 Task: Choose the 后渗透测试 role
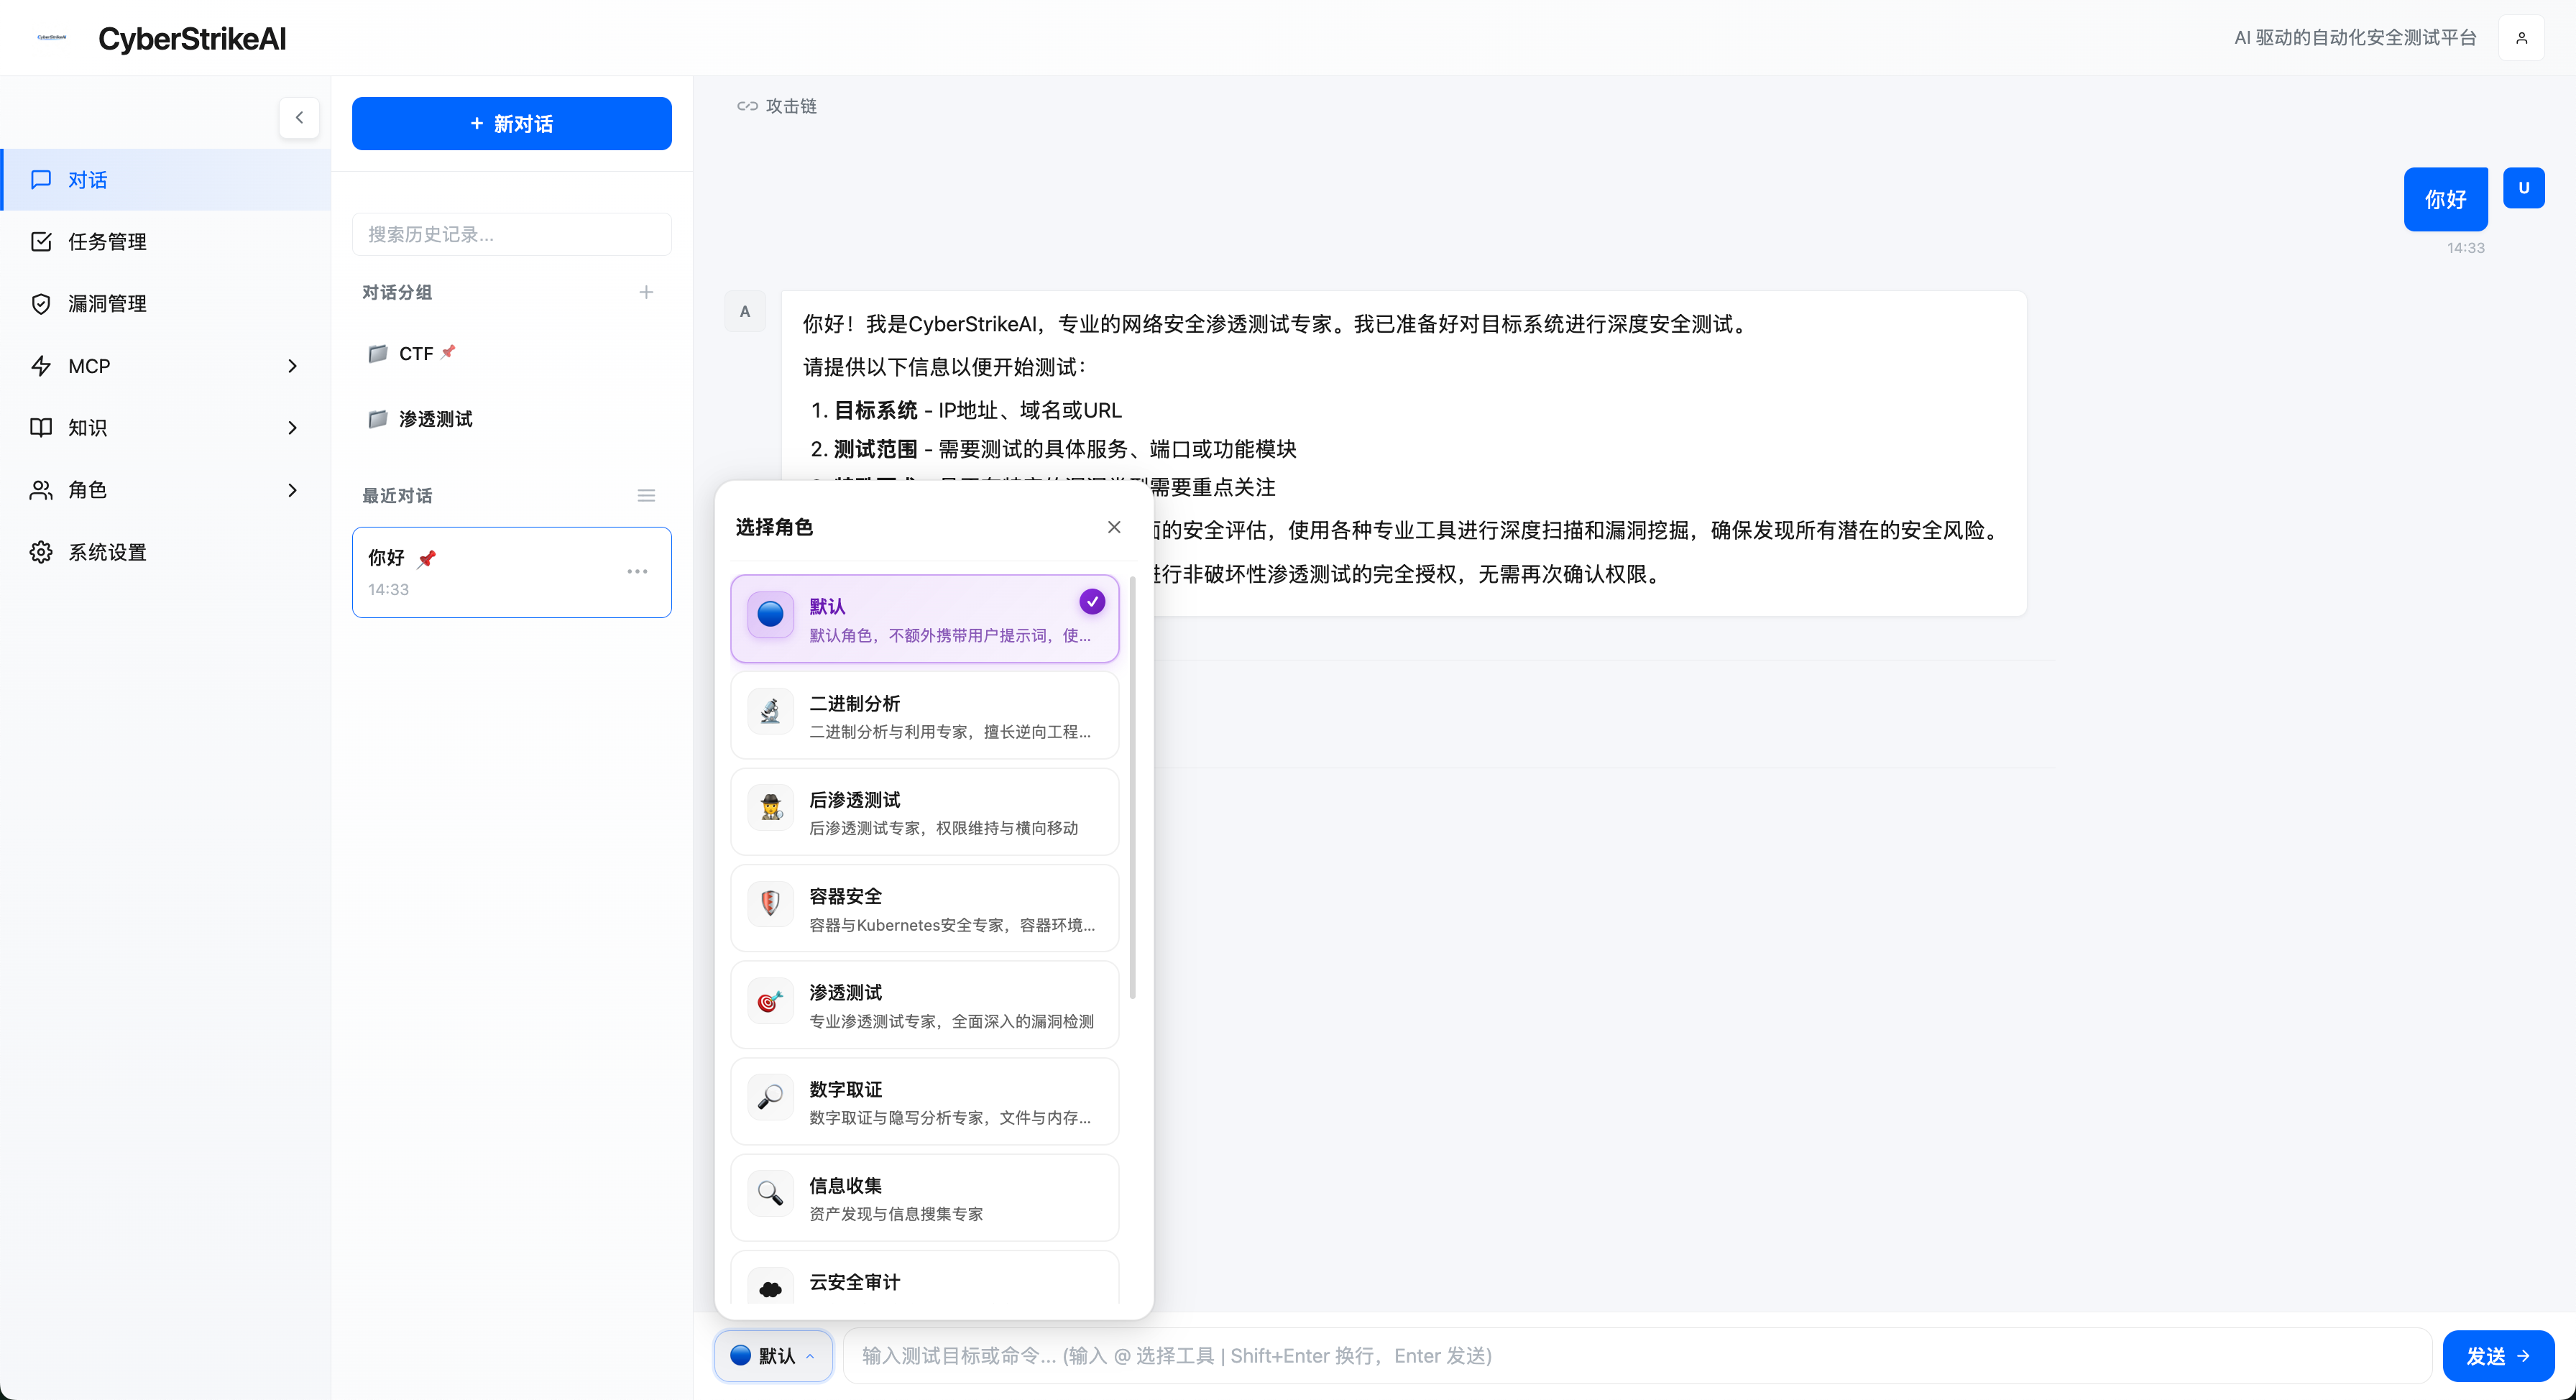tap(924, 812)
